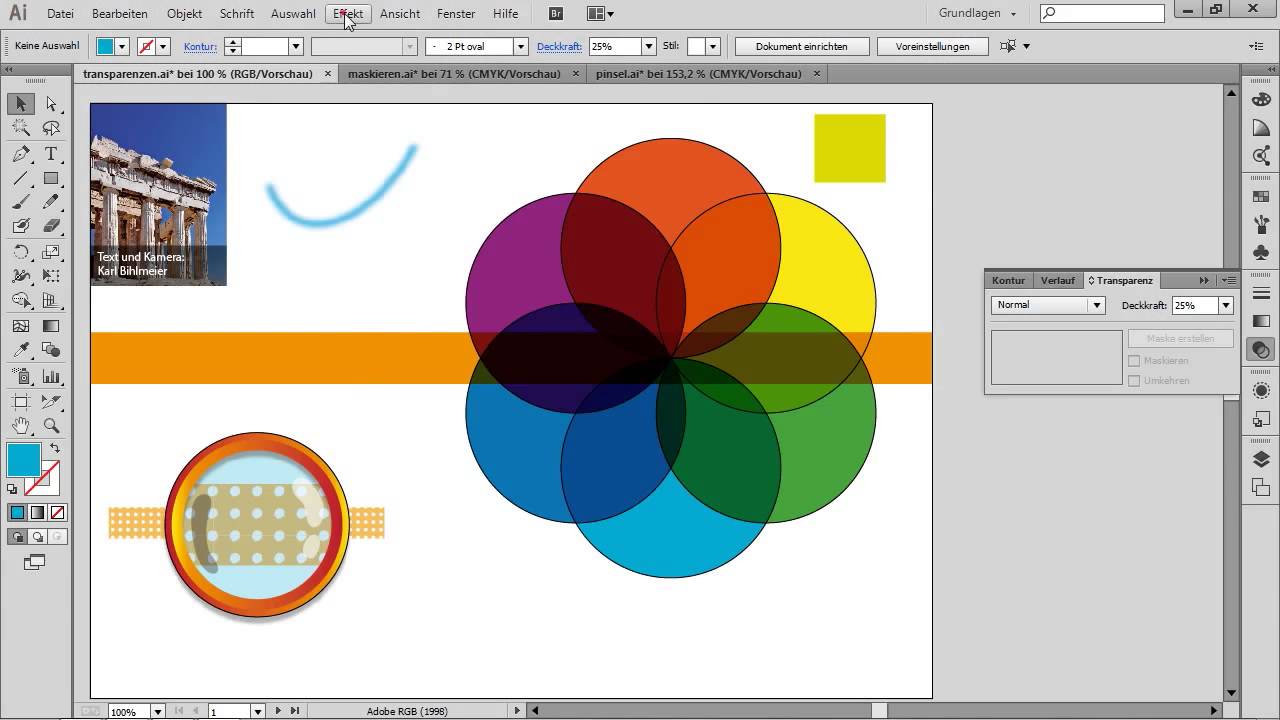Image resolution: width=1280 pixels, height=720 pixels.
Task: Select the Scale tool
Action: pyautogui.click(x=51, y=252)
